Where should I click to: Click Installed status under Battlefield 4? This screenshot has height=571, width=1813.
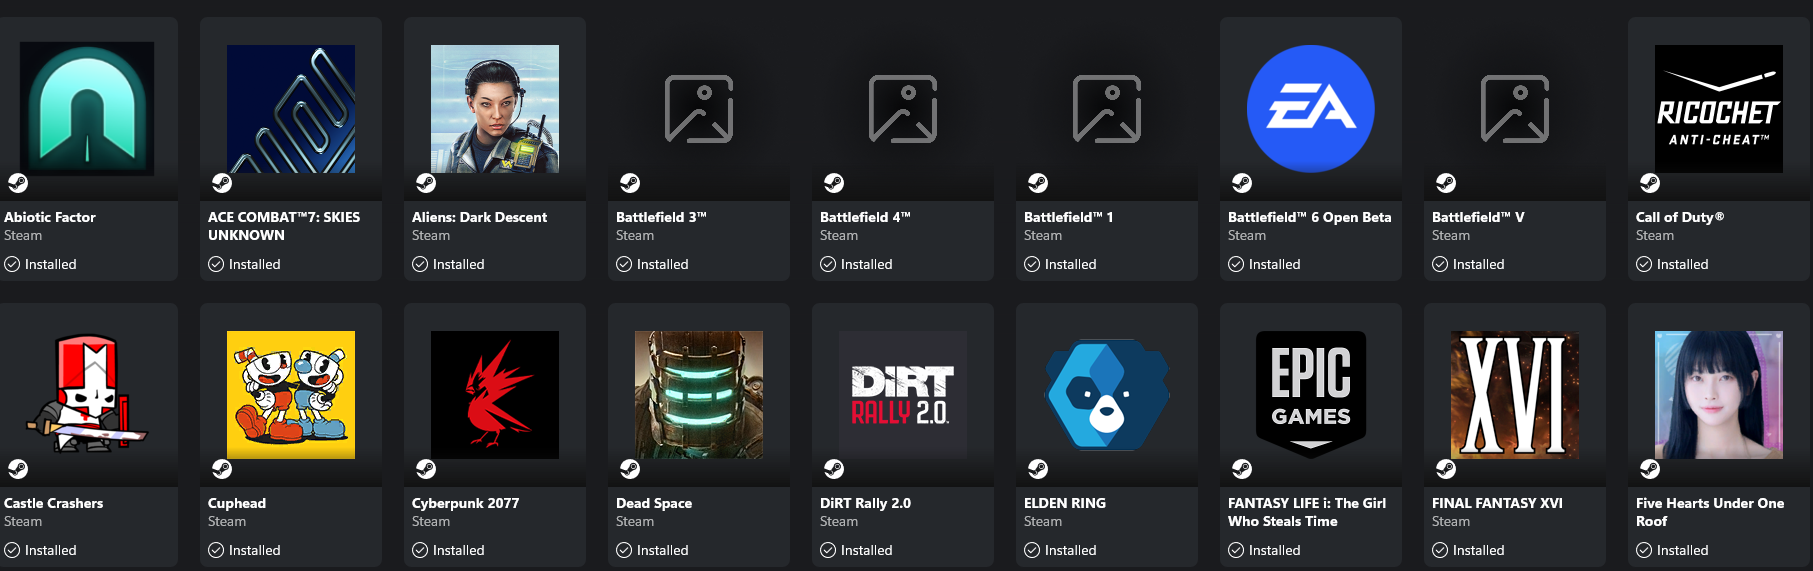(x=857, y=264)
